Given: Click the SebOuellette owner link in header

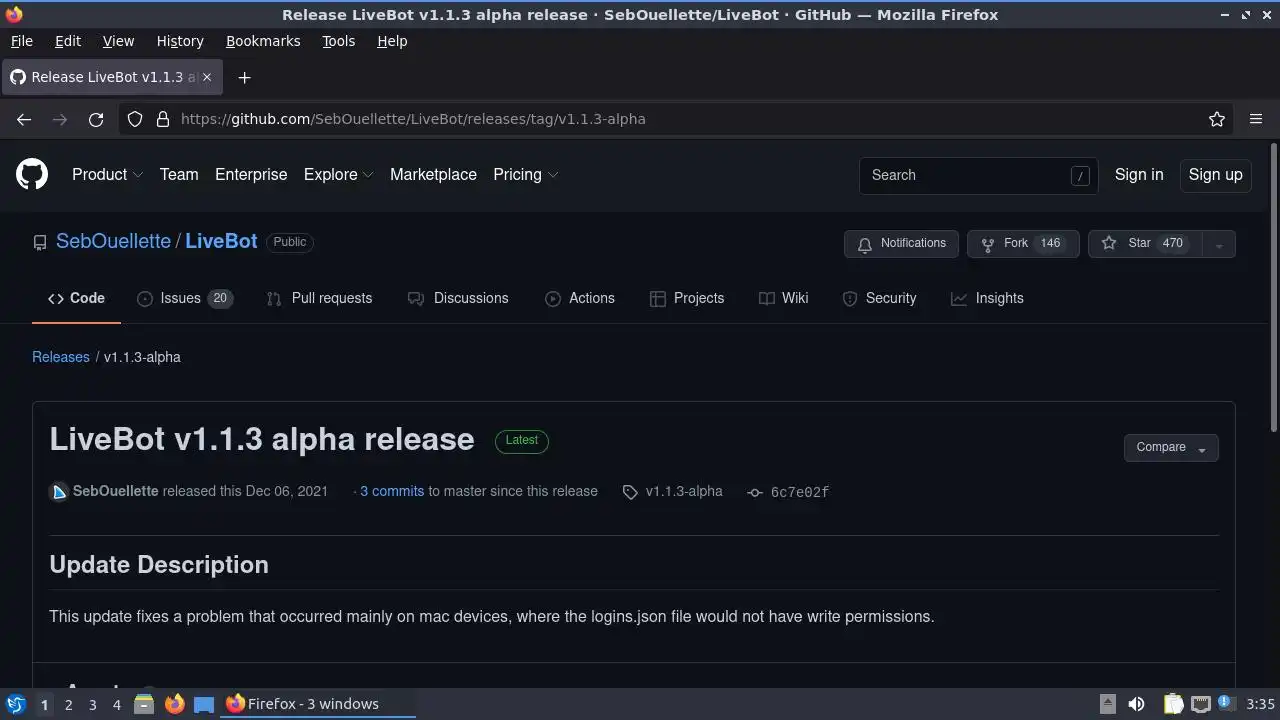Looking at the screenshot, I should coord(113,241).
